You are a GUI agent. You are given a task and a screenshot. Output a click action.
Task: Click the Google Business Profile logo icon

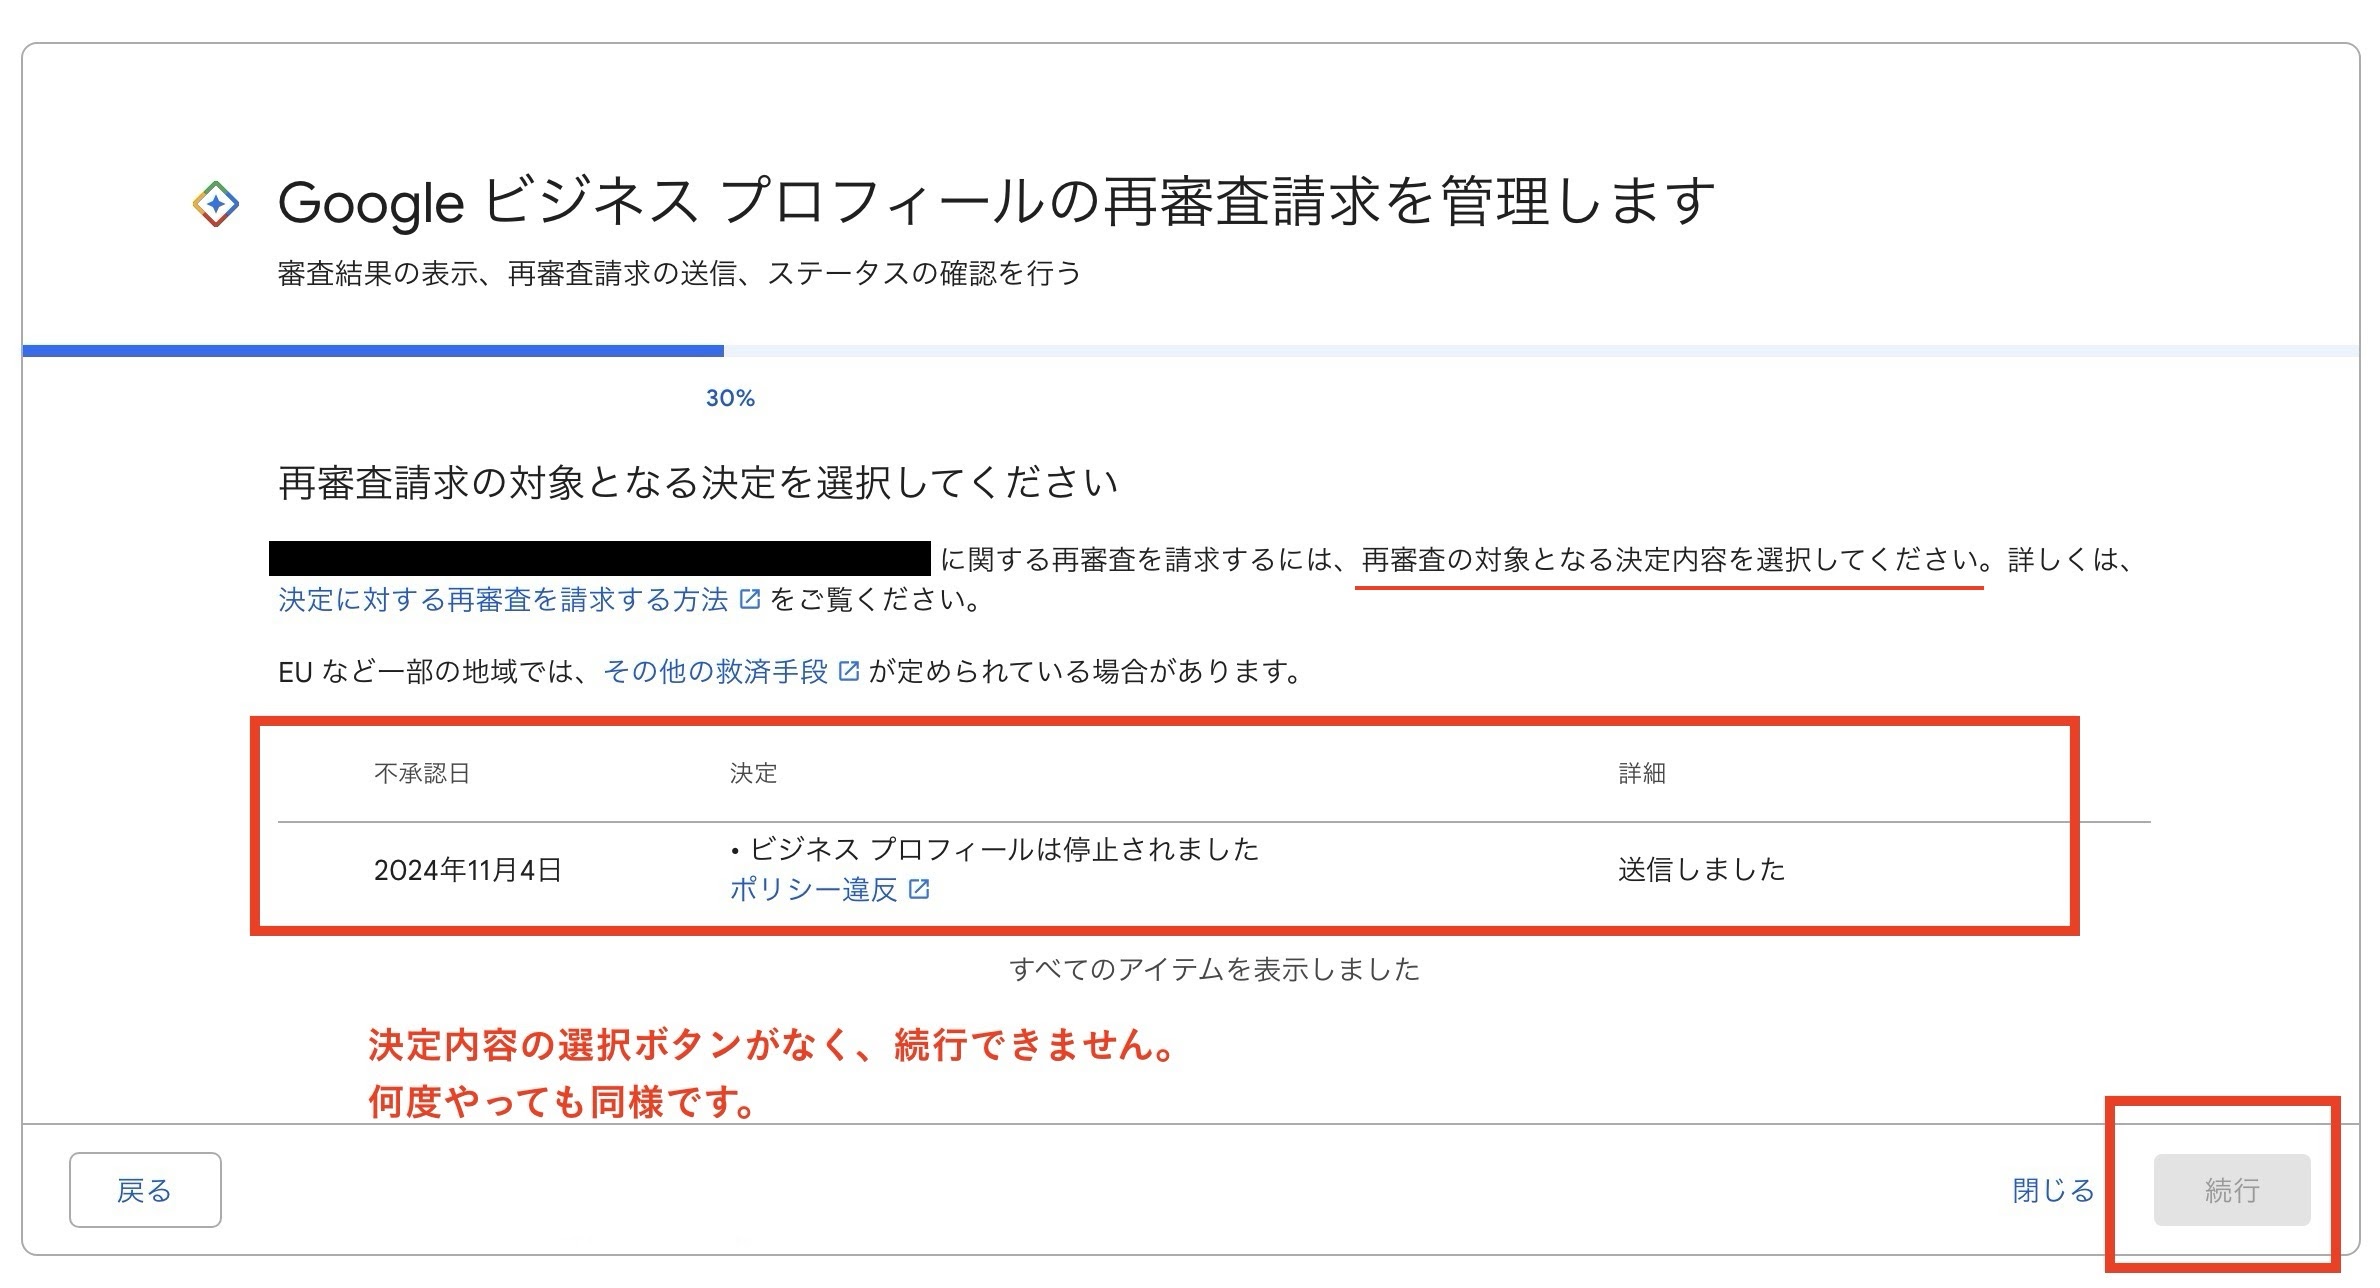point(215,203)
